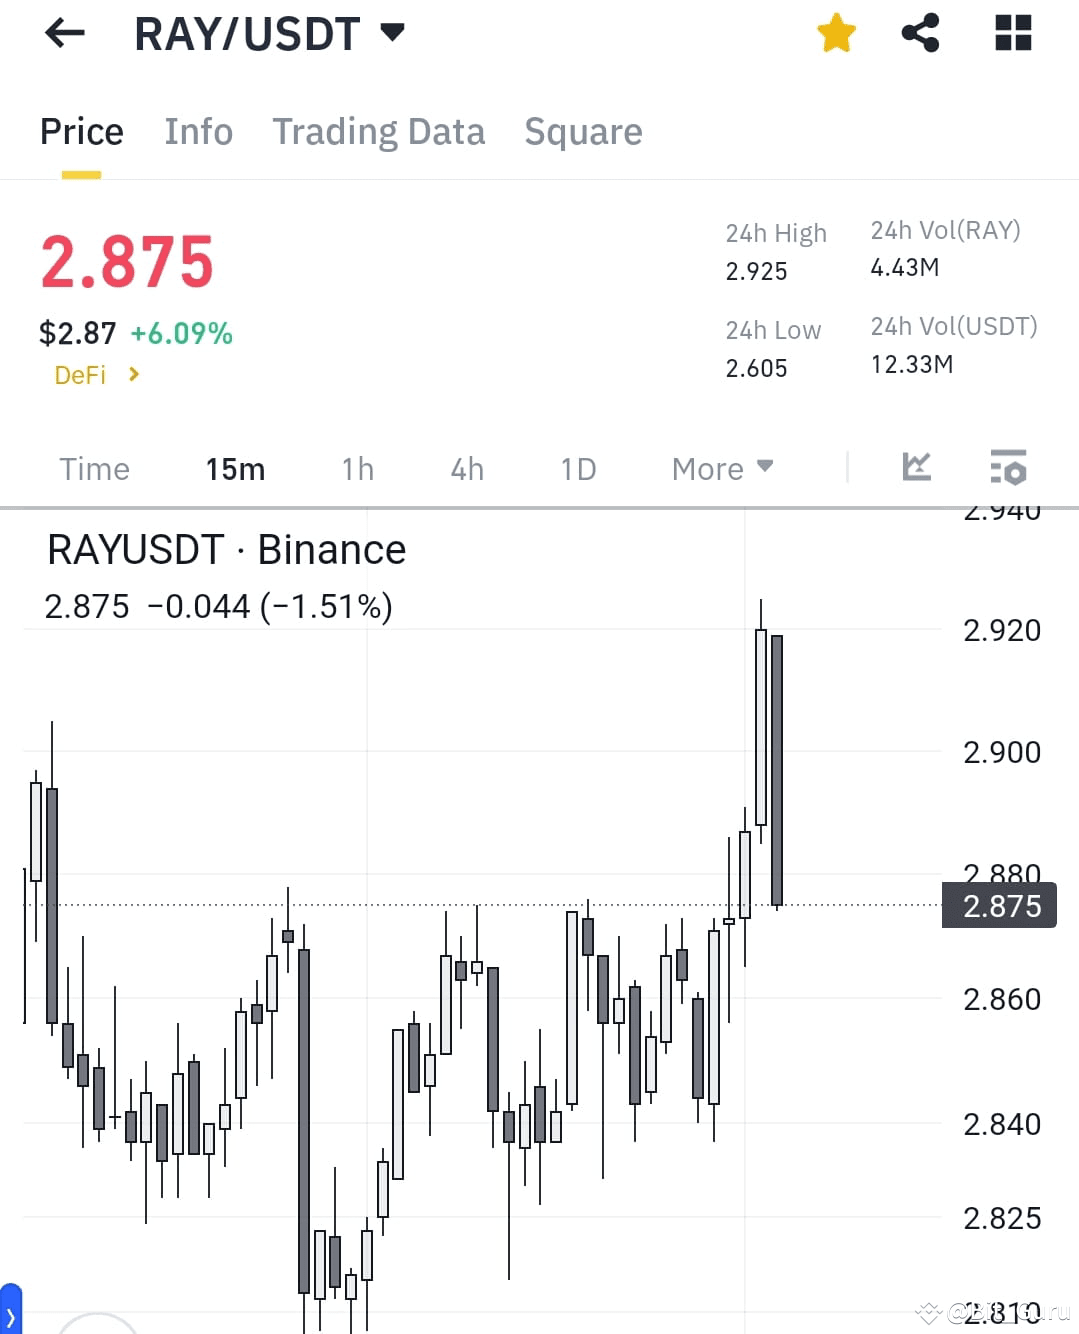1079x1334 pixels.
Task: Enable the 4h timeframe
Action: (466, 468)
